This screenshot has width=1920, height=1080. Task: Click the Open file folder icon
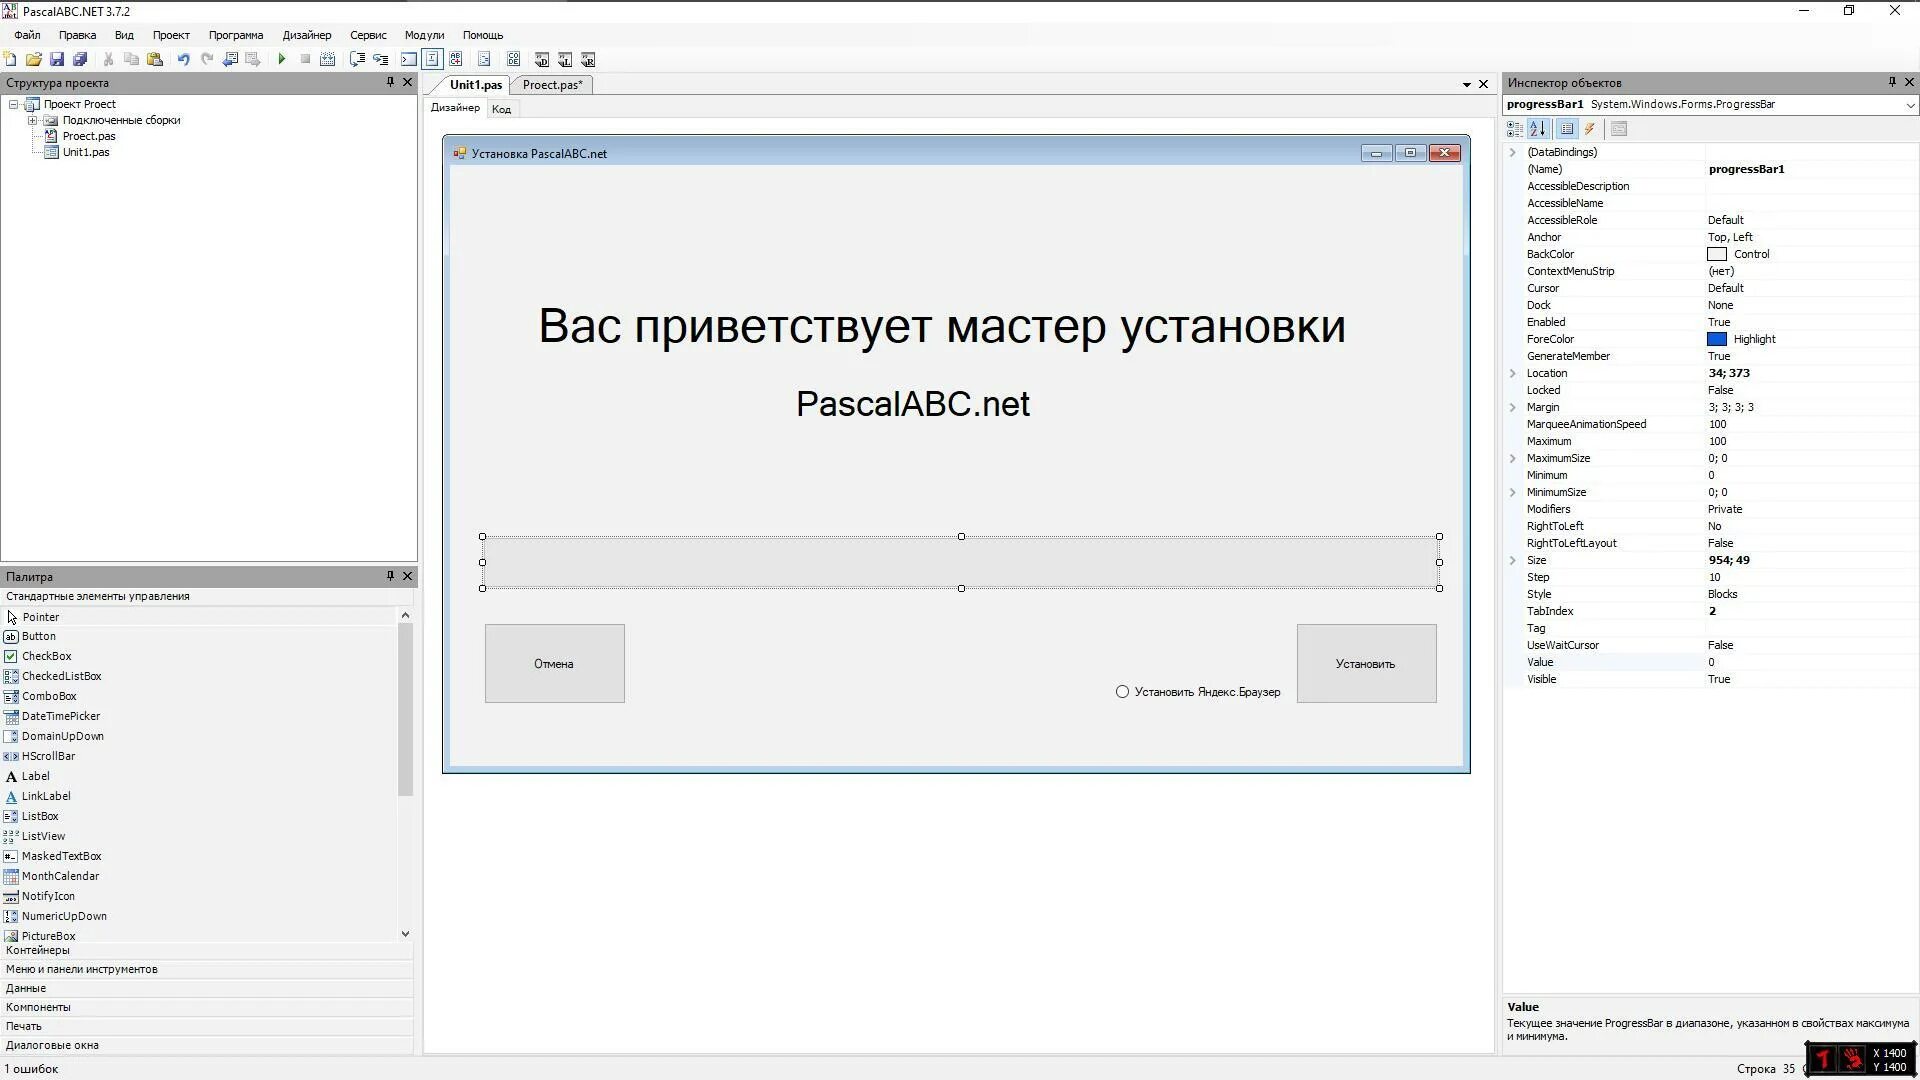[x=33, y=59]
